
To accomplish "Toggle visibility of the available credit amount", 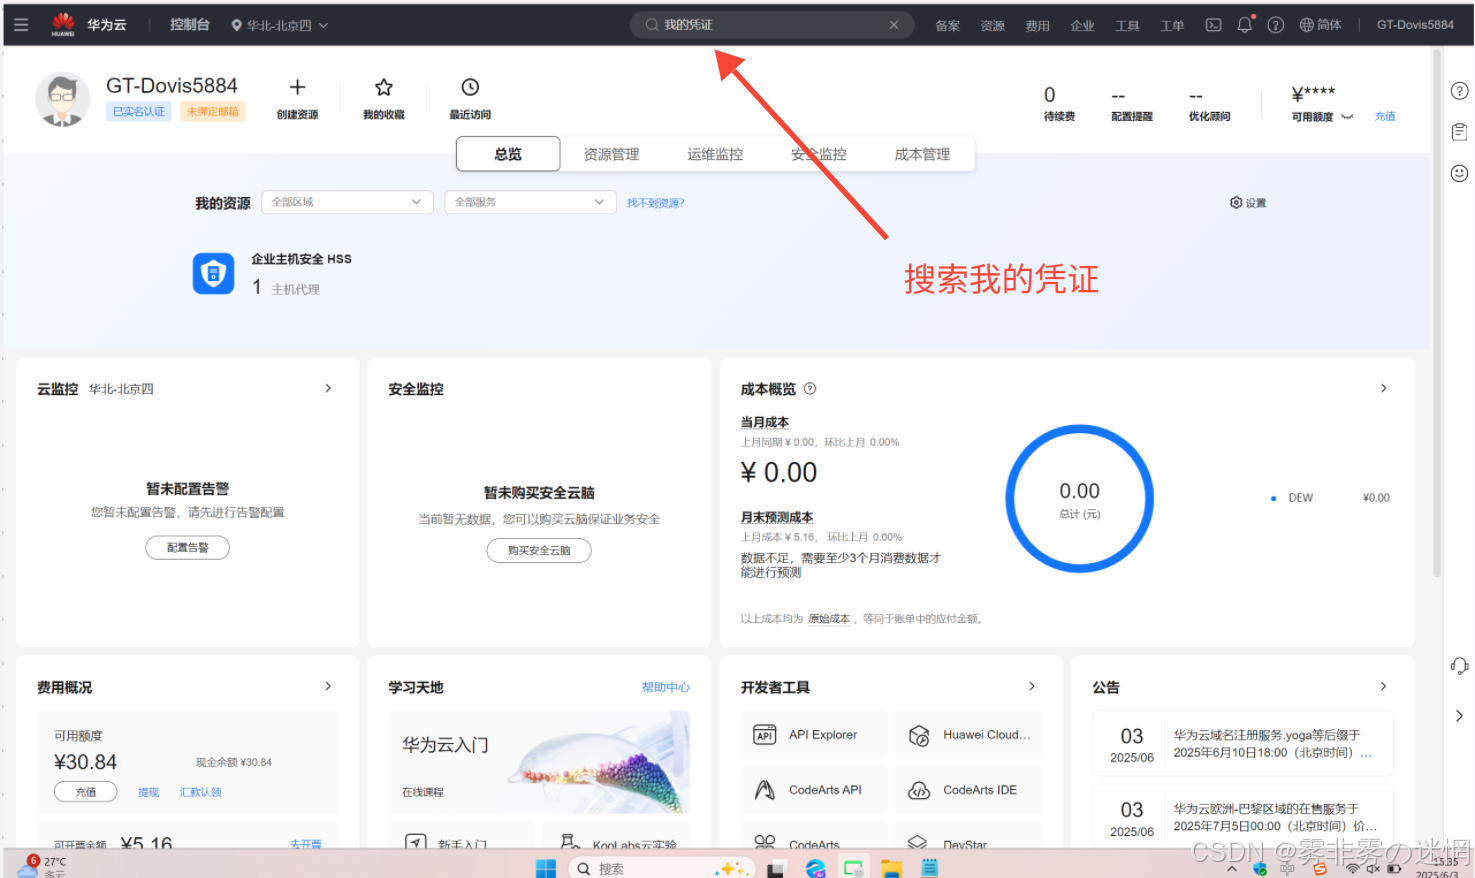I will coord(1347,117).
